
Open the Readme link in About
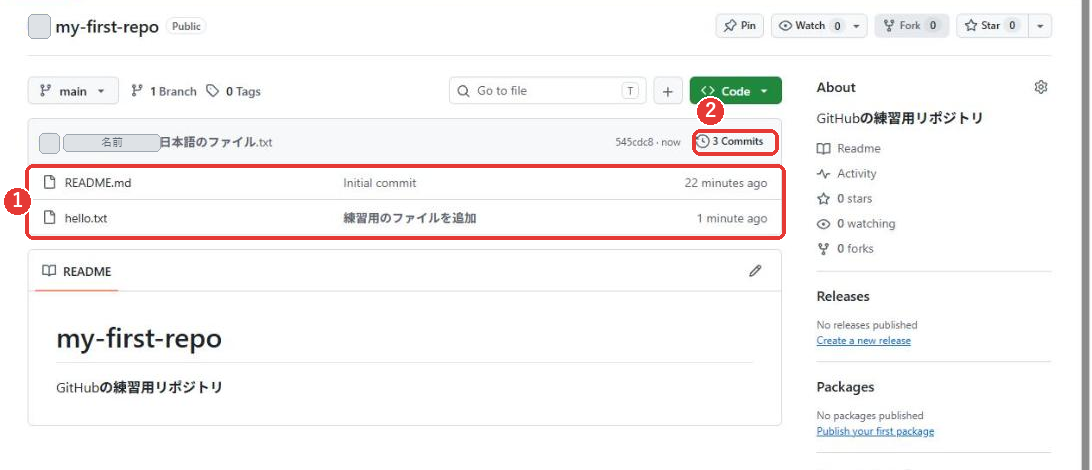pos(859,148)
